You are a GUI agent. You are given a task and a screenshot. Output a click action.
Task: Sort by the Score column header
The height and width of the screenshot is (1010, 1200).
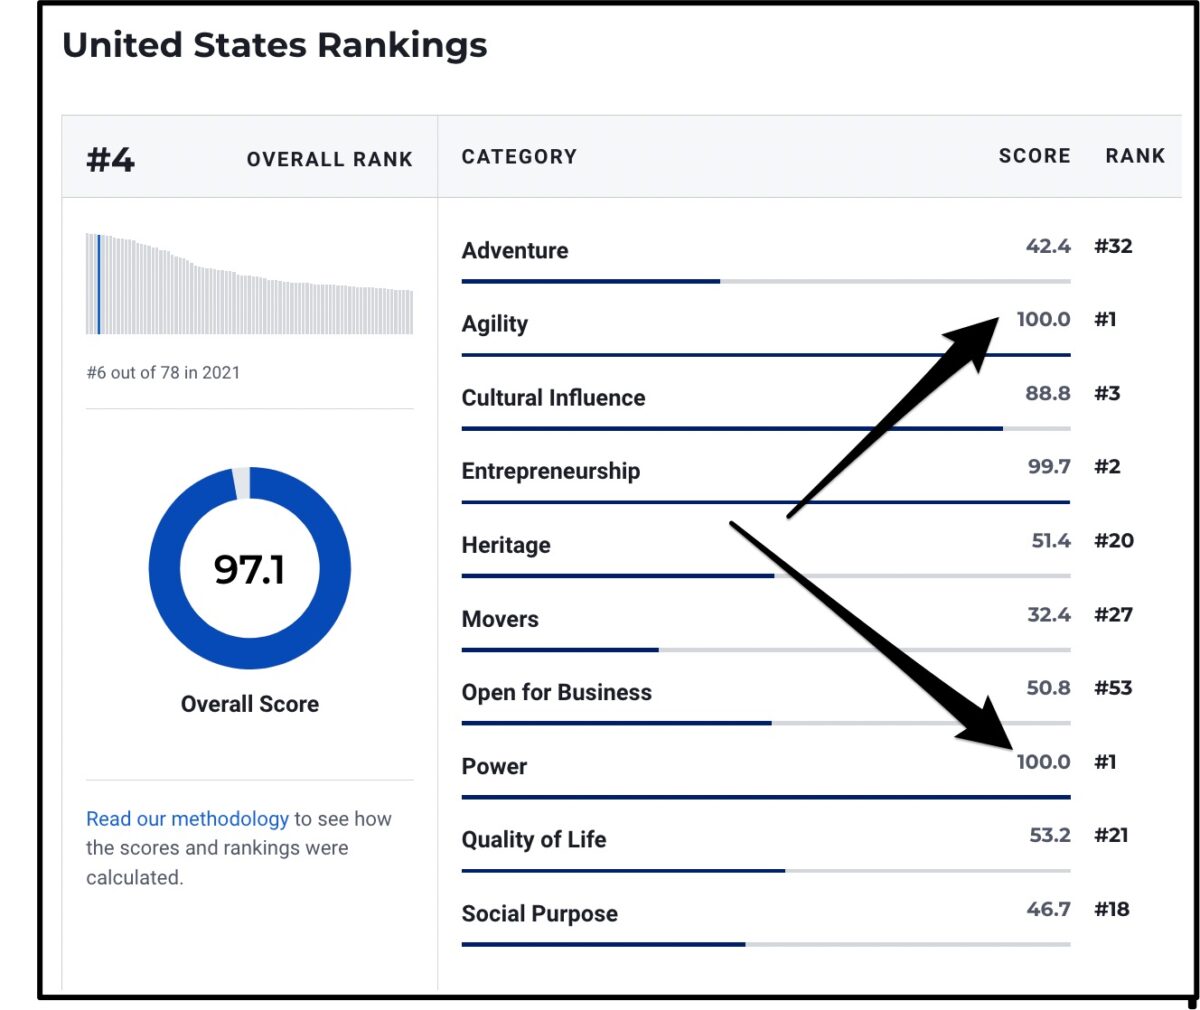tap(1034, 156)
